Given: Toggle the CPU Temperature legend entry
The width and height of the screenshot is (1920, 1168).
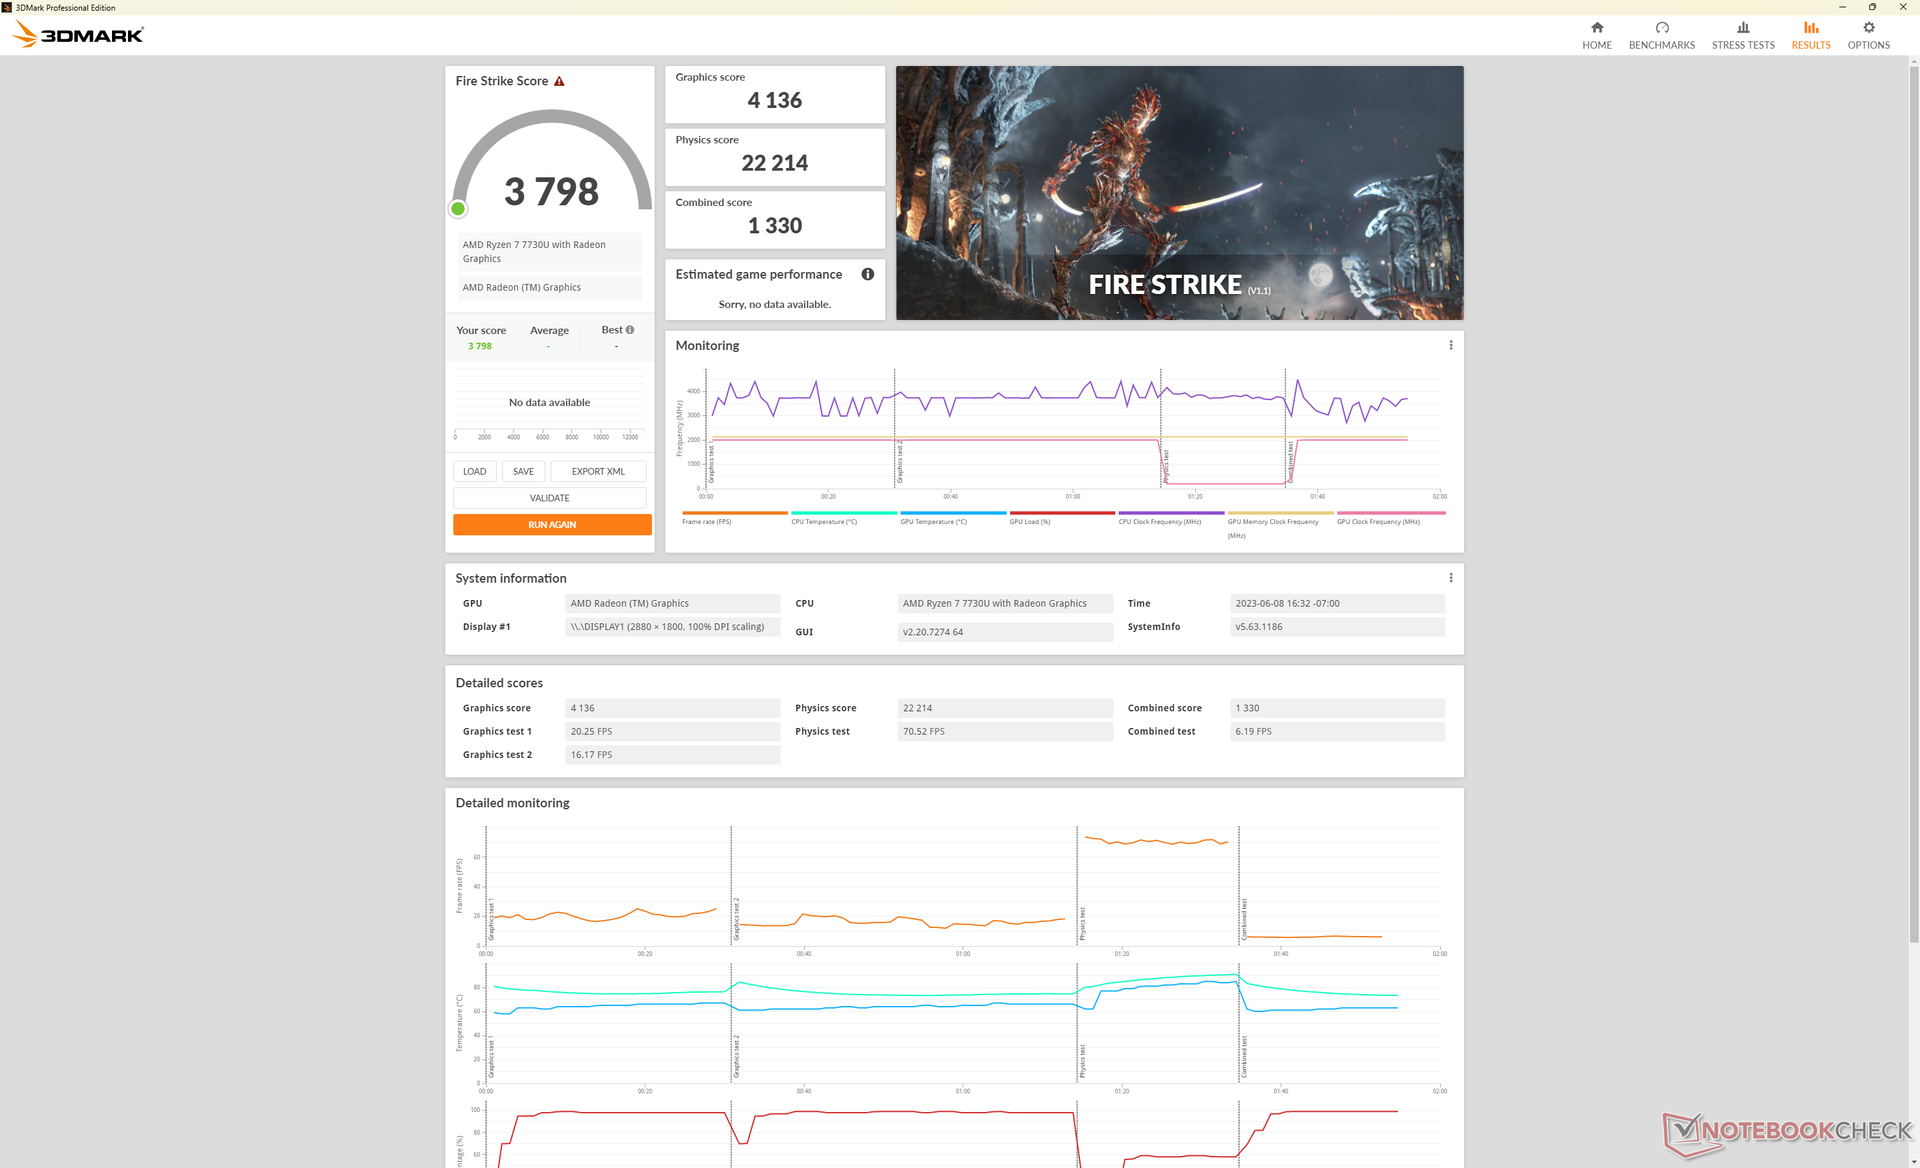Looking at the screenshot, I should point(823,521).
